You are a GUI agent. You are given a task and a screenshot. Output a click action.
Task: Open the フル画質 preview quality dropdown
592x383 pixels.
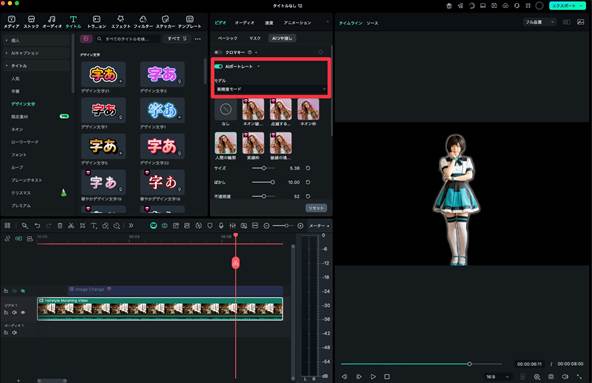click(x=539, y=22)
